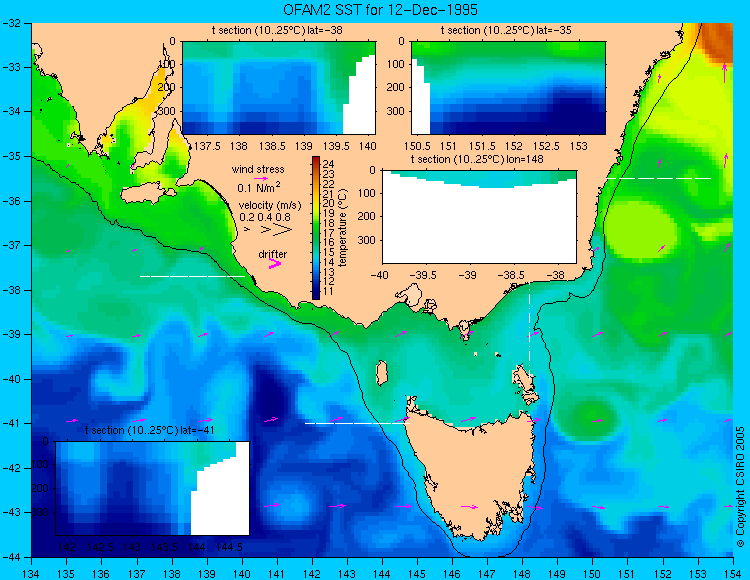Click the '134' longitude axis label
This screenshot has height=580, width=750.
pos(31,574)
